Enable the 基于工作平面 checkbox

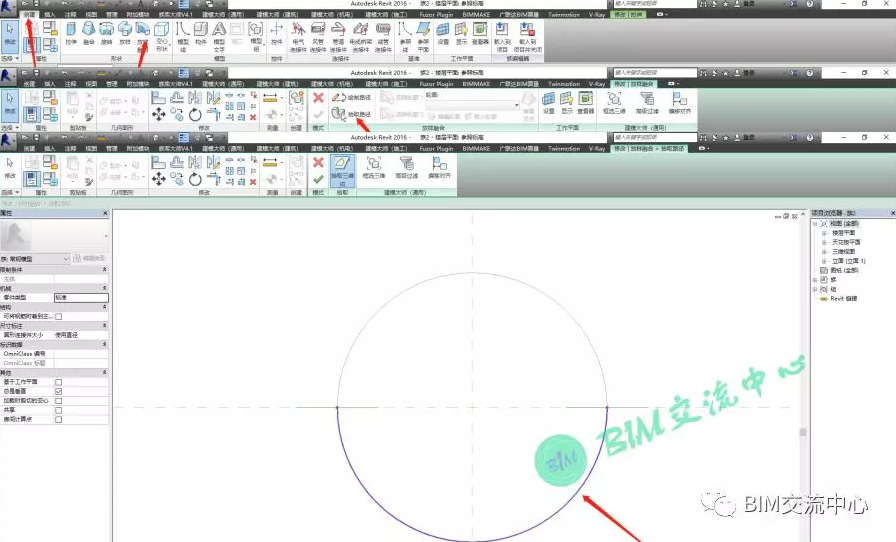point(59,382)
